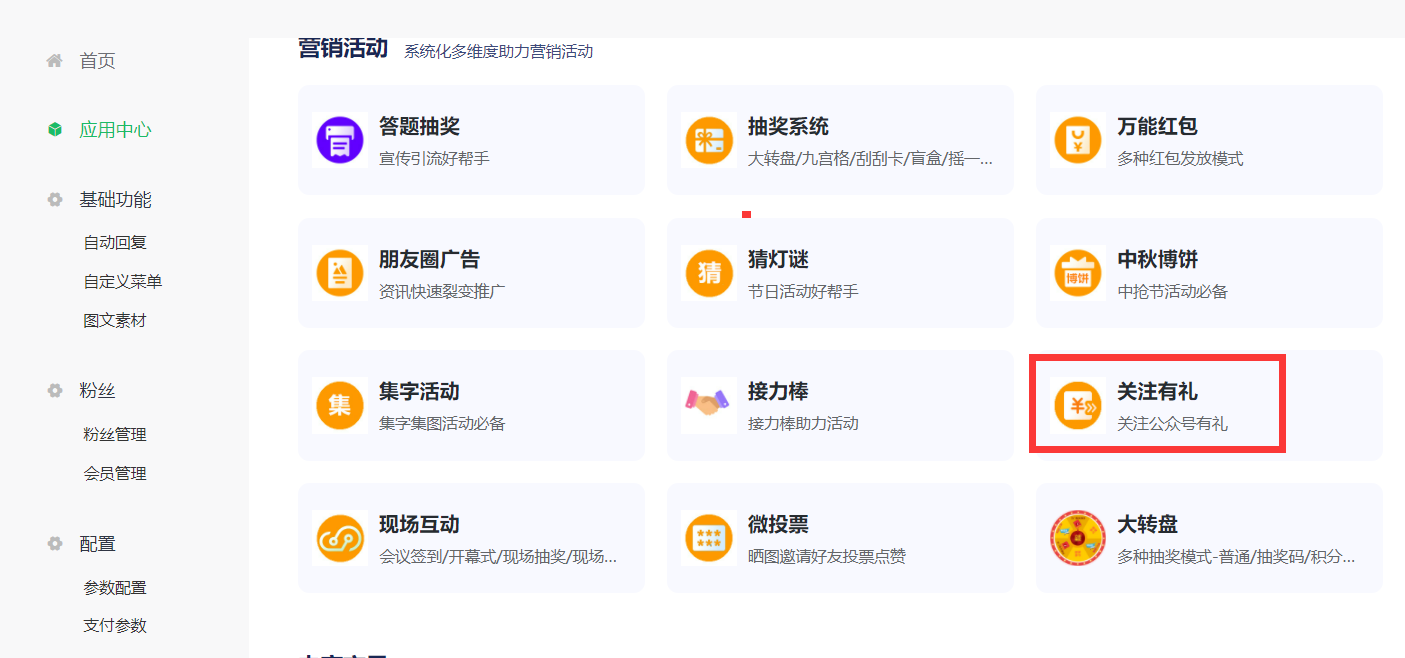Open 自定义菜单 settings link
Screen dimensions: 1405x658
tap(122, 282)
